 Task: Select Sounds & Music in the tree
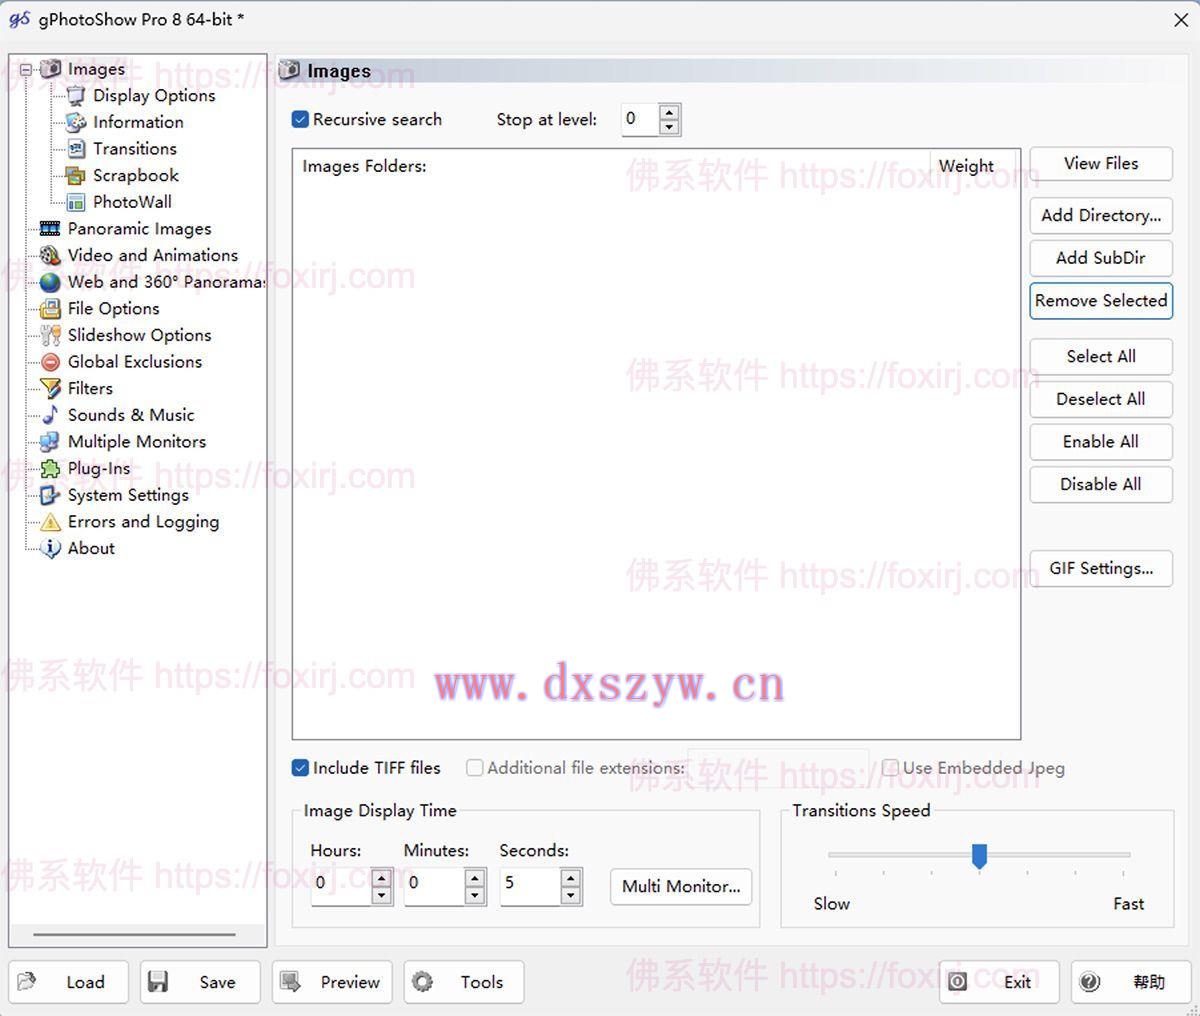click(131, 415)
